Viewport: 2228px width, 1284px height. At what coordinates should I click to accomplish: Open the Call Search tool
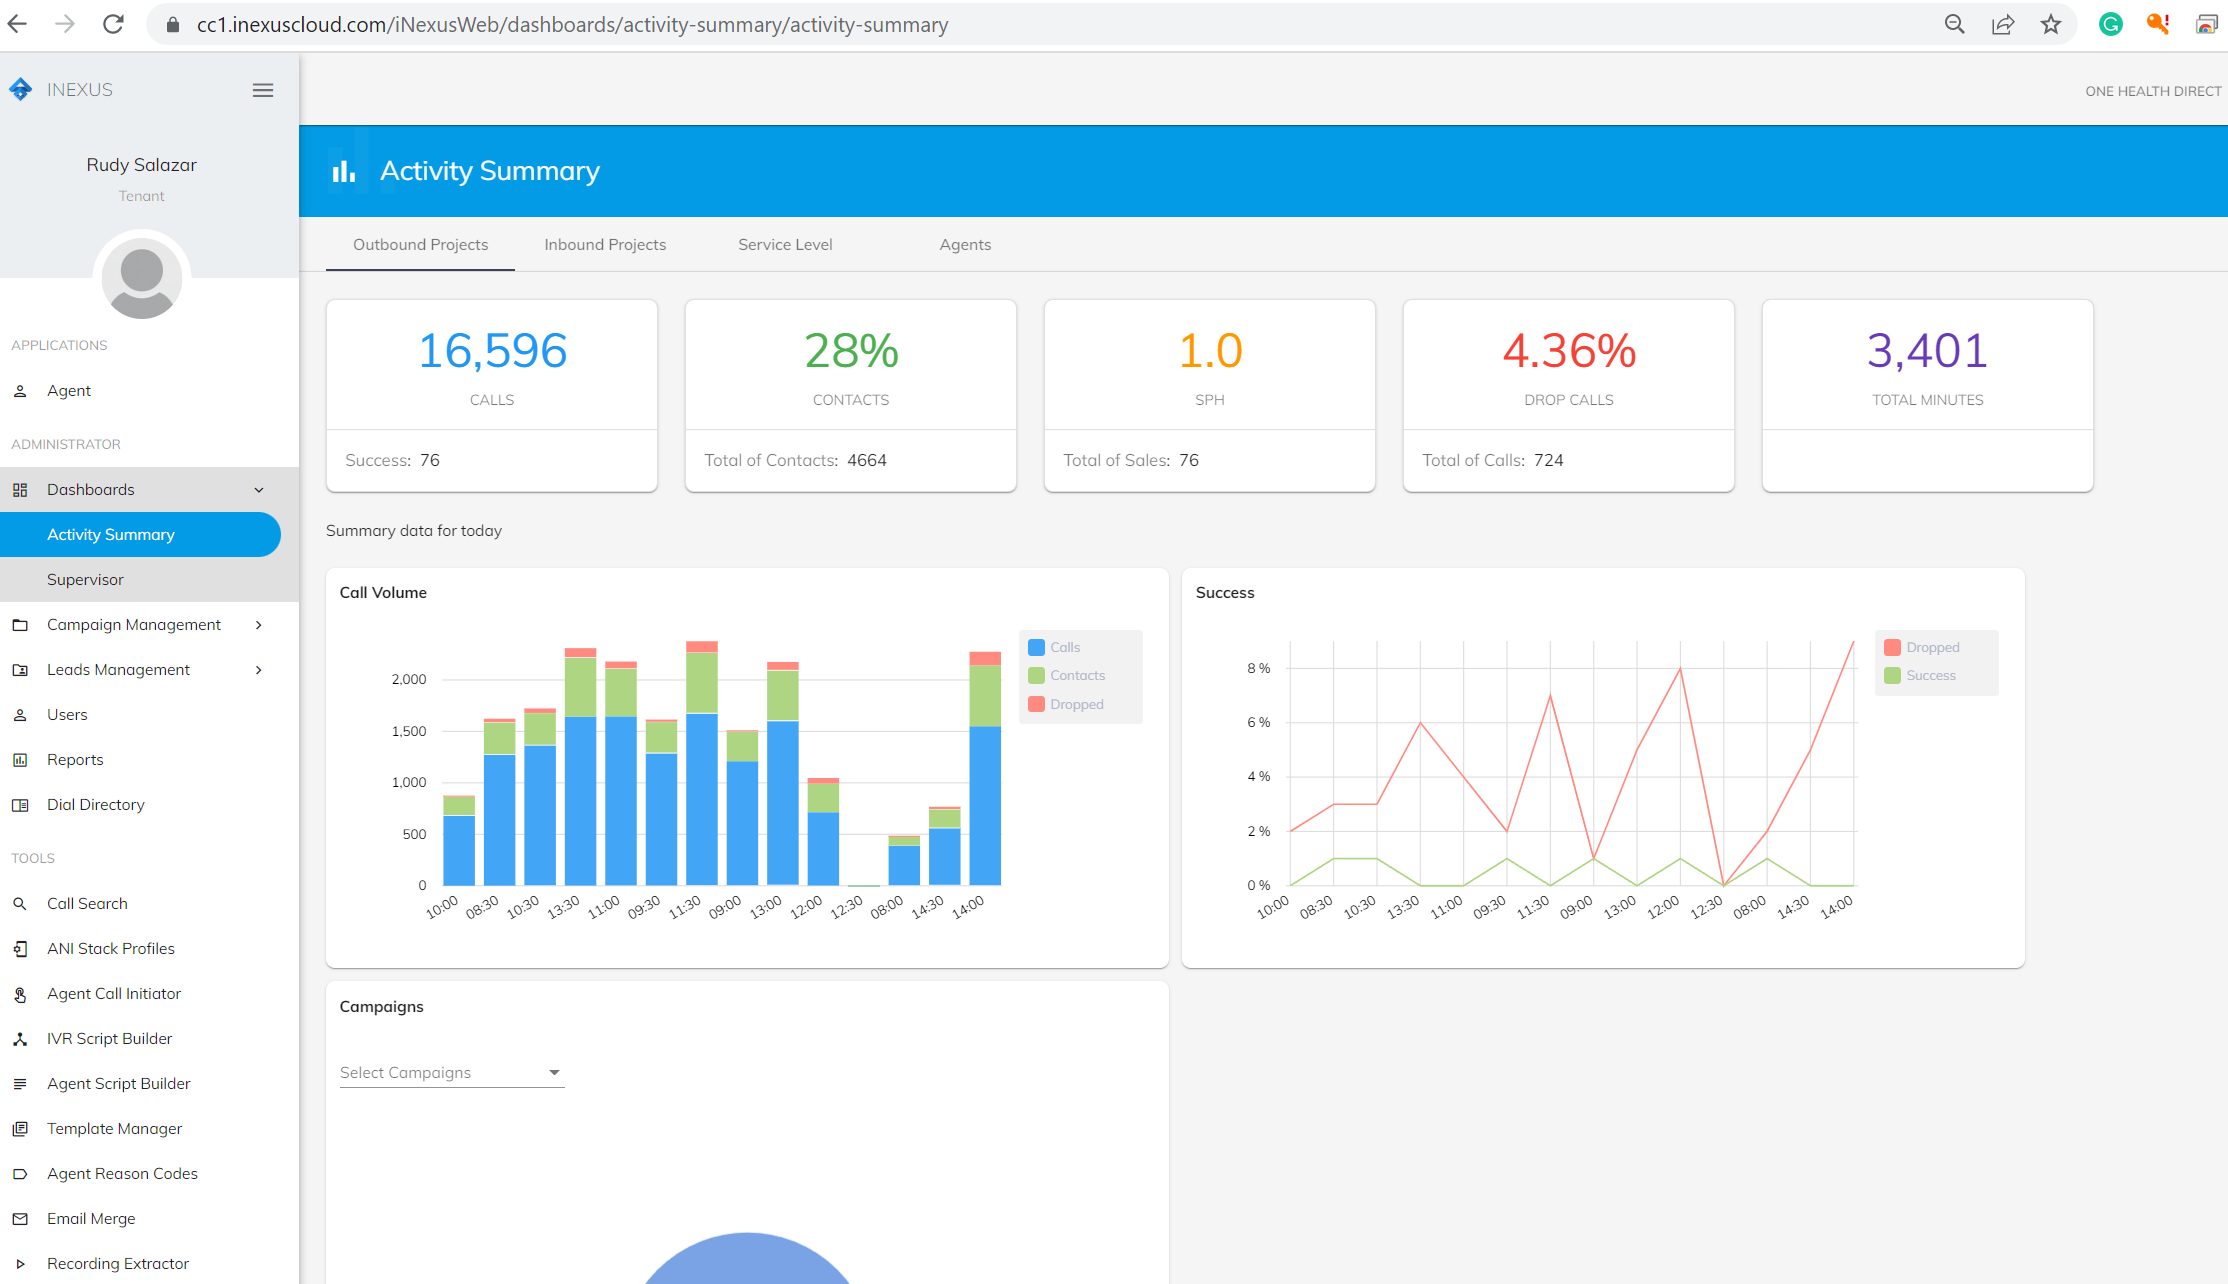pyautogui.click(x=87, y=903)
